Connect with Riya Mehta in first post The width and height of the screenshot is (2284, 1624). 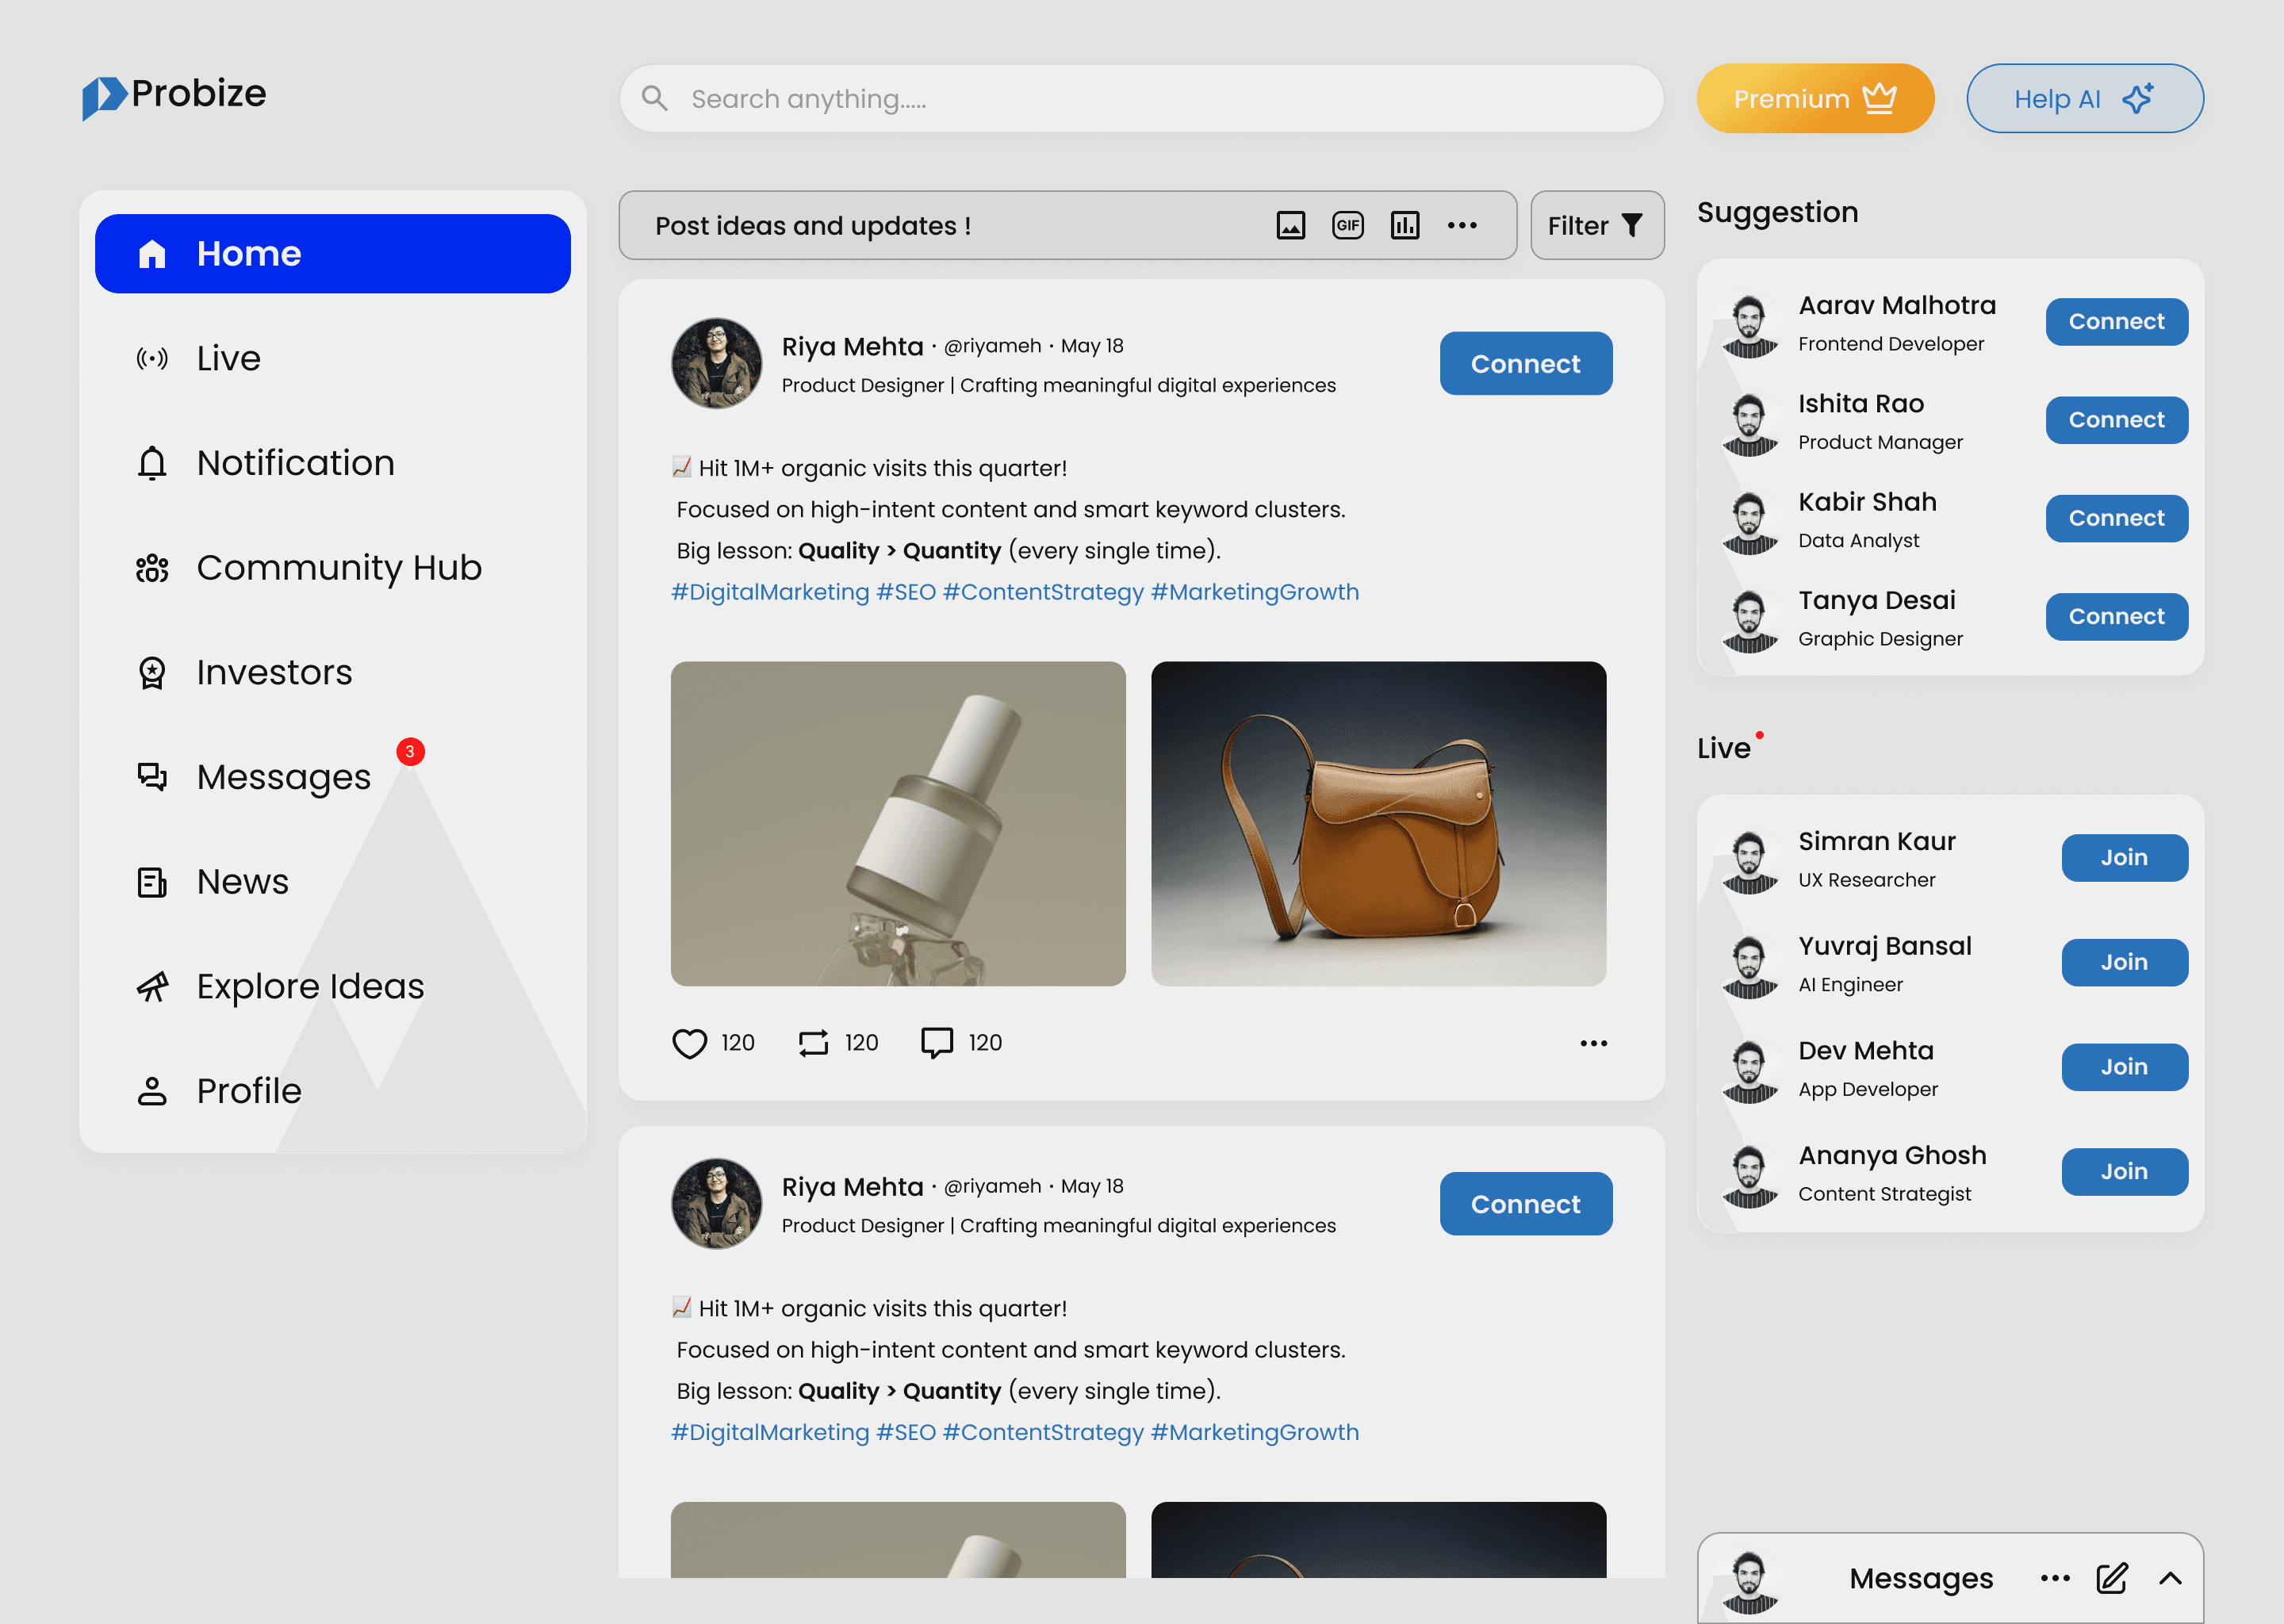(x=1526, y=364)
